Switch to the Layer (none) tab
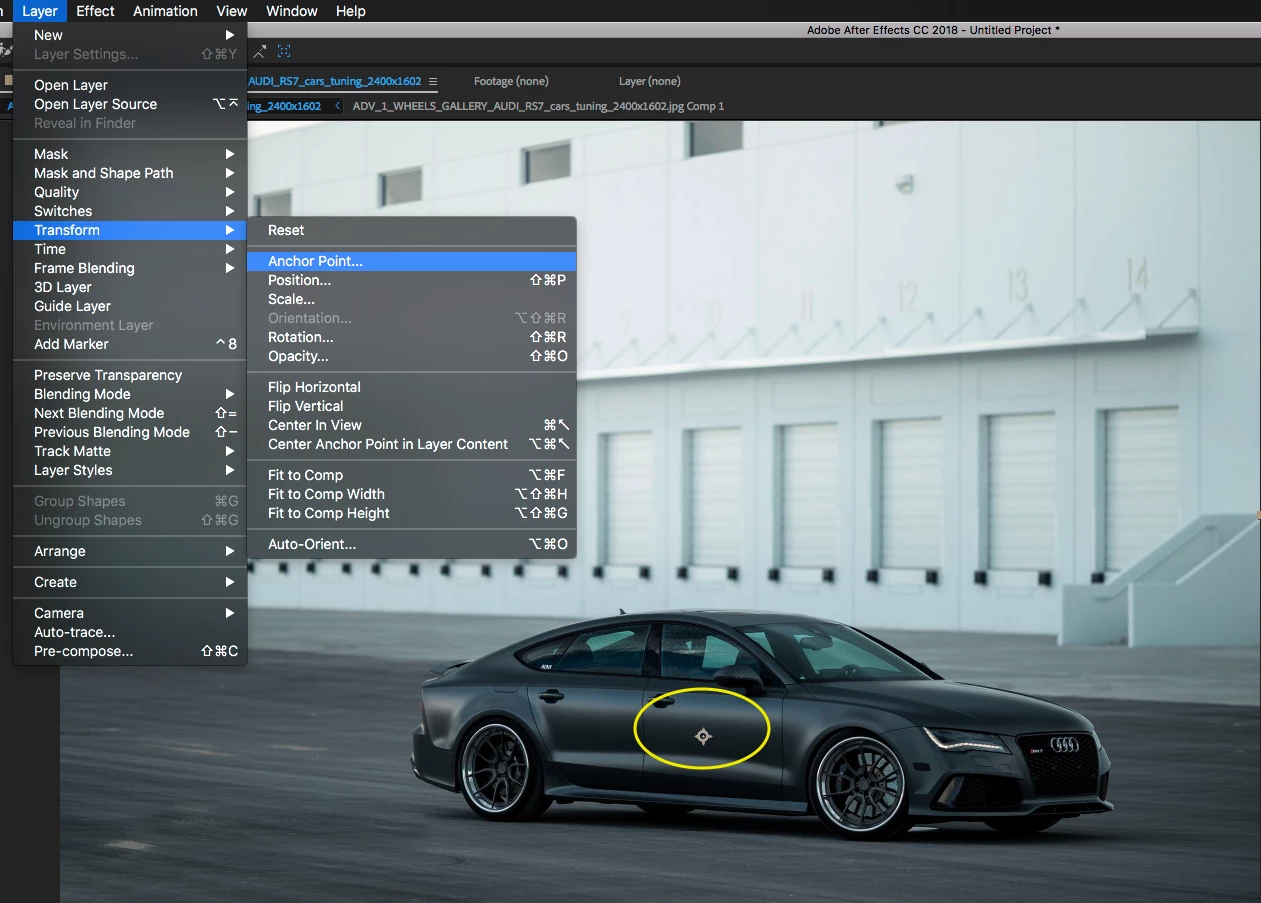The width and height of the screenshot is (1261, 903). tap(650, 81)
